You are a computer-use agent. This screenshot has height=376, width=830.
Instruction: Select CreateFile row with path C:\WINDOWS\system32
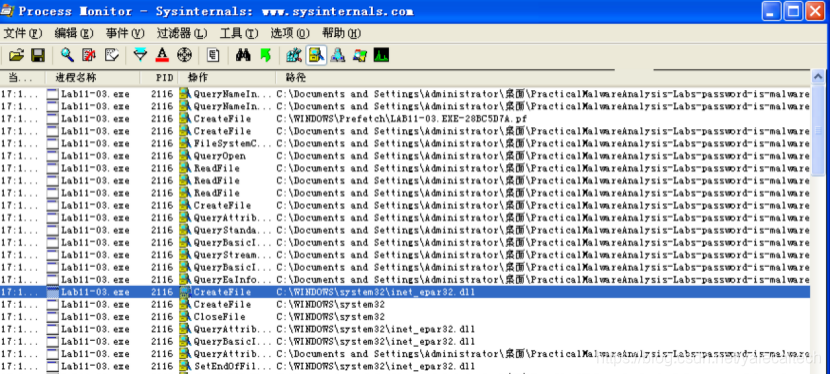point(405,305)
